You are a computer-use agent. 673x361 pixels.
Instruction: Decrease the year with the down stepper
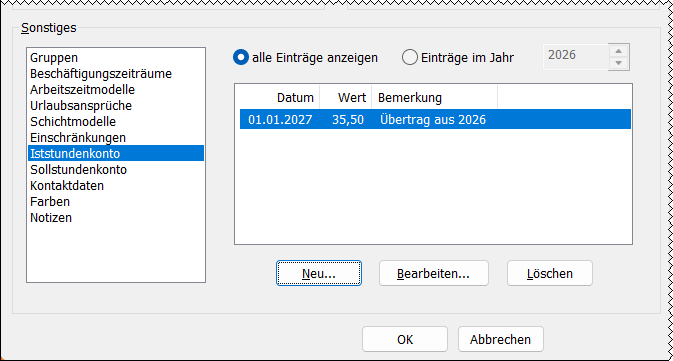point(618,63)
